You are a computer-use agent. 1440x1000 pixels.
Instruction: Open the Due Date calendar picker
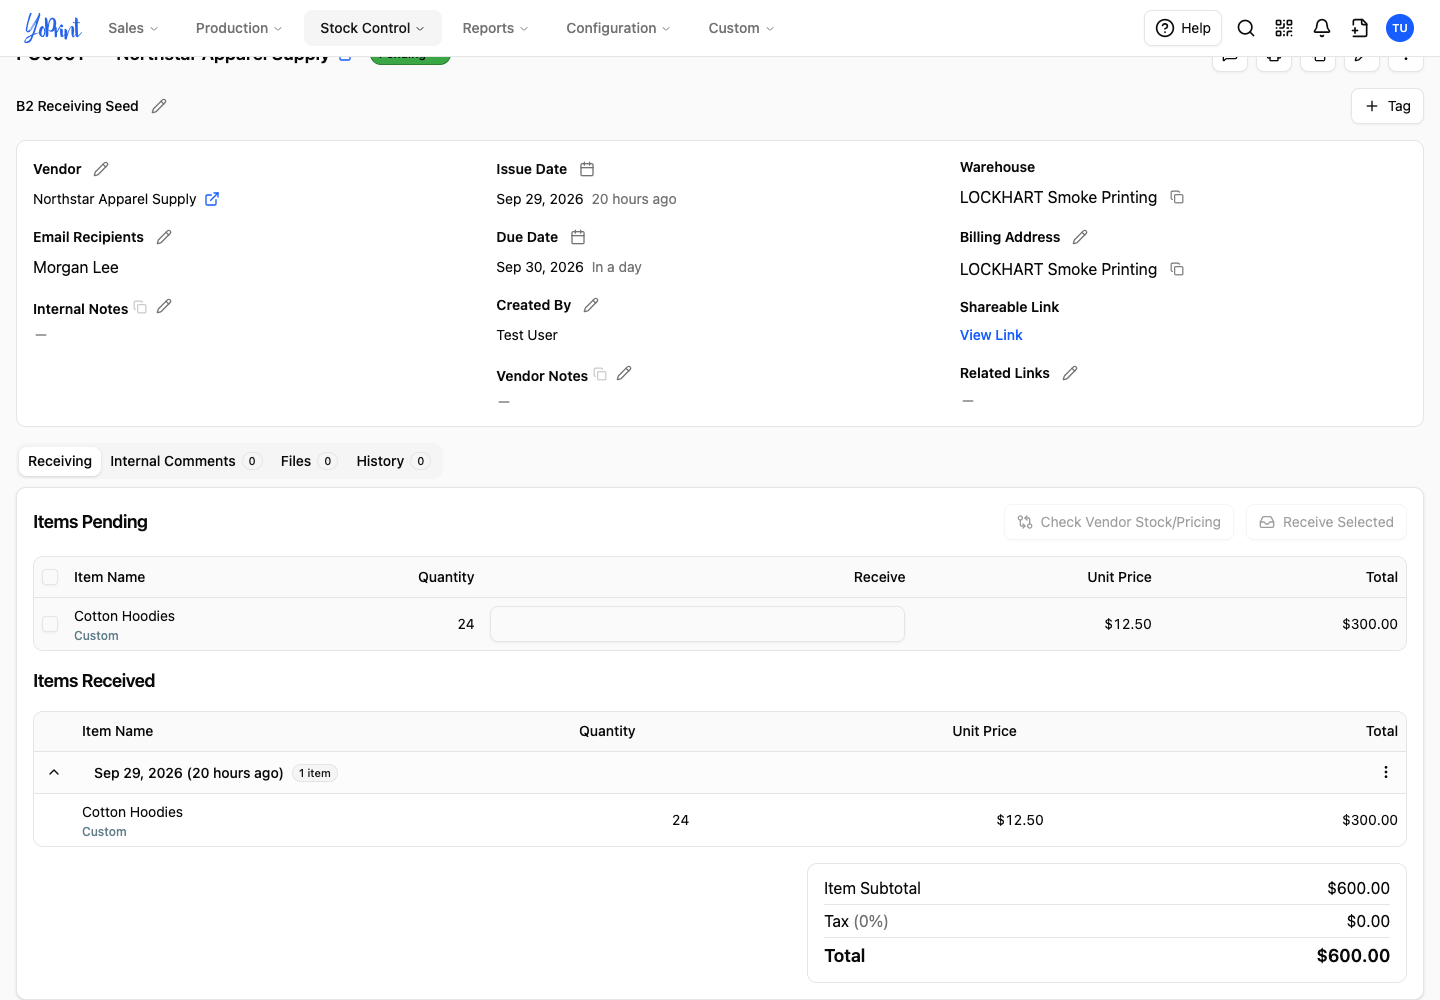(578, 237)
